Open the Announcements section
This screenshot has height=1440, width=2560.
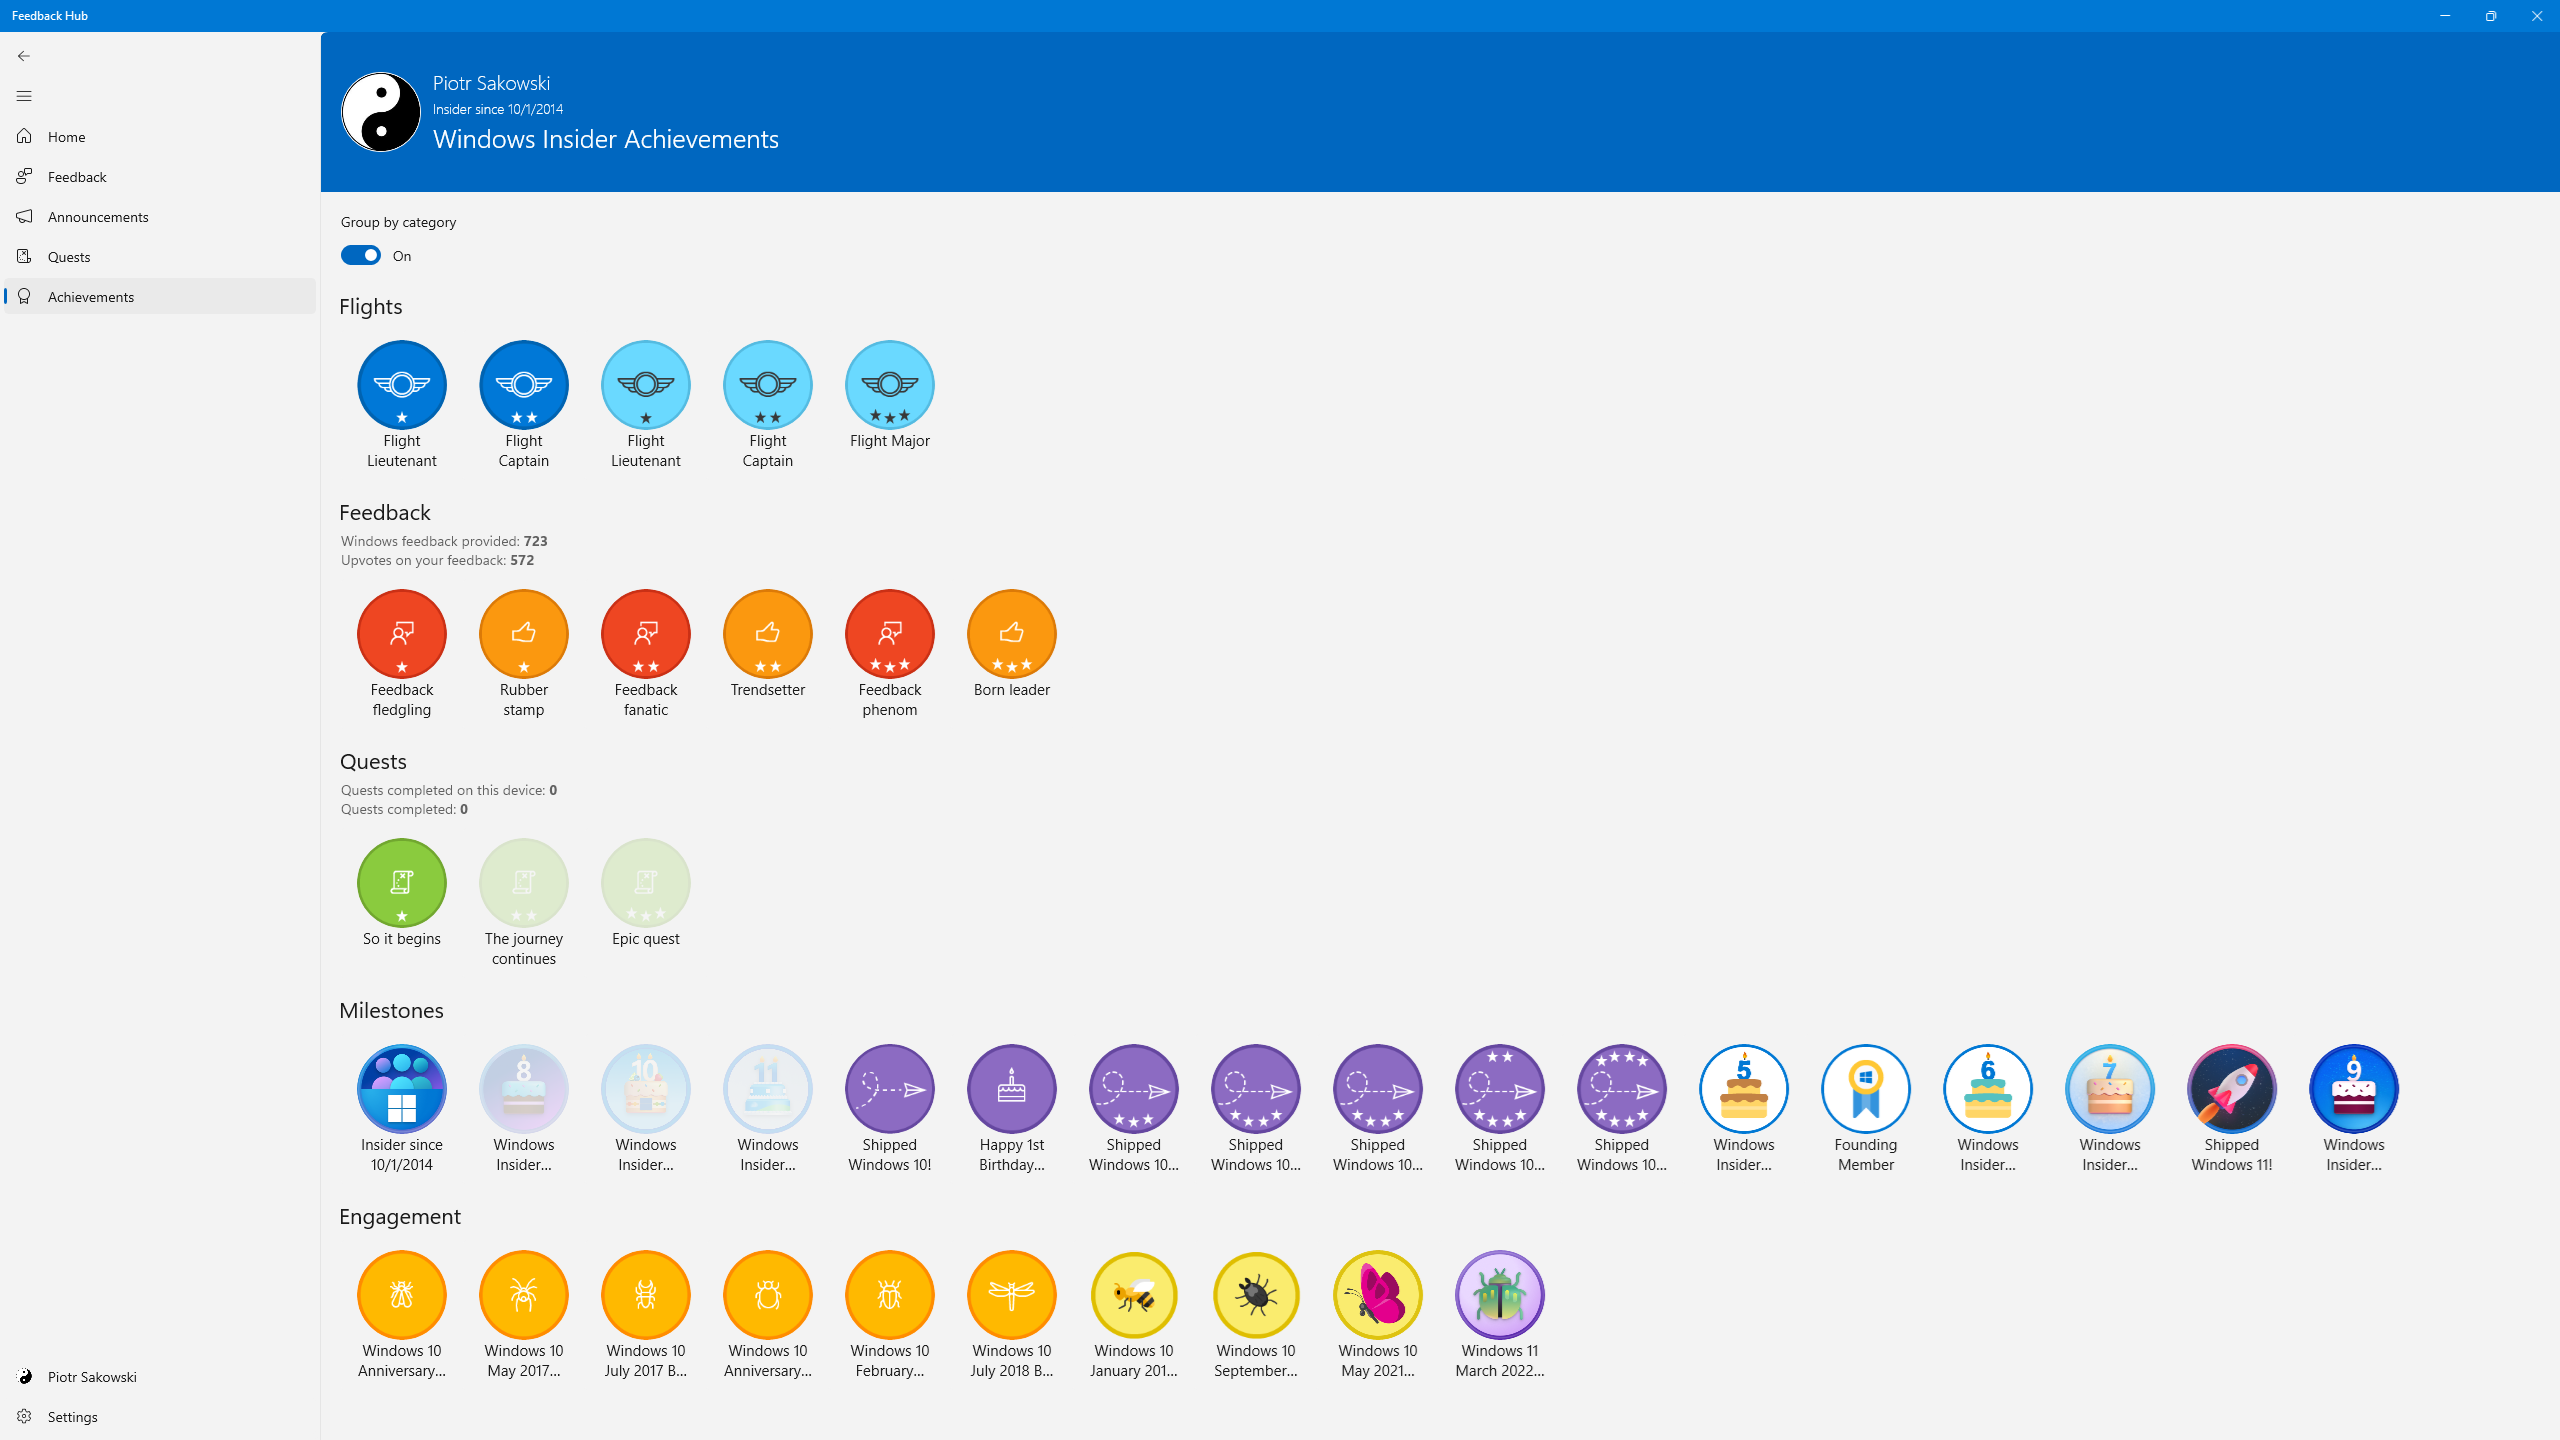point(98,217)
